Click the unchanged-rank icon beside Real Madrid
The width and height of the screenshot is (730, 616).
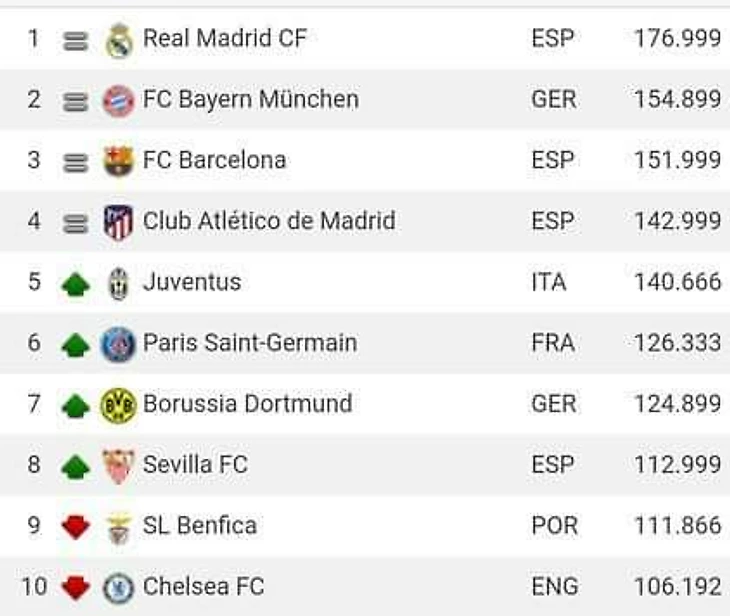coord(75,41)
